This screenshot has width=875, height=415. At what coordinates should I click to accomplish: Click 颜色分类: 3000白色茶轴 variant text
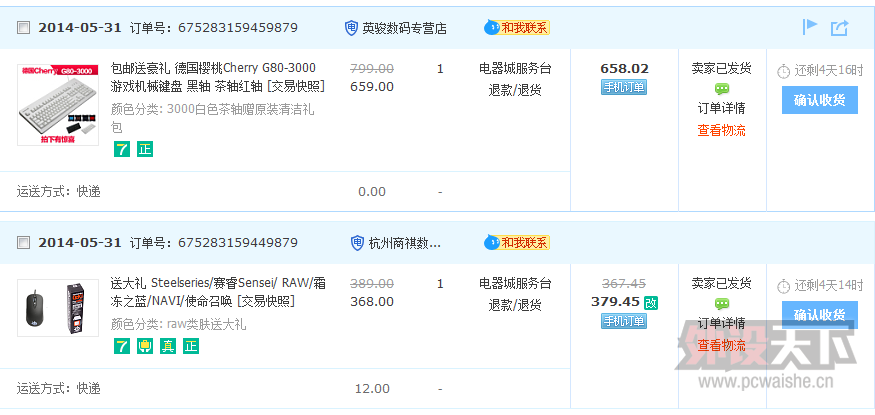tap(213, 118)
